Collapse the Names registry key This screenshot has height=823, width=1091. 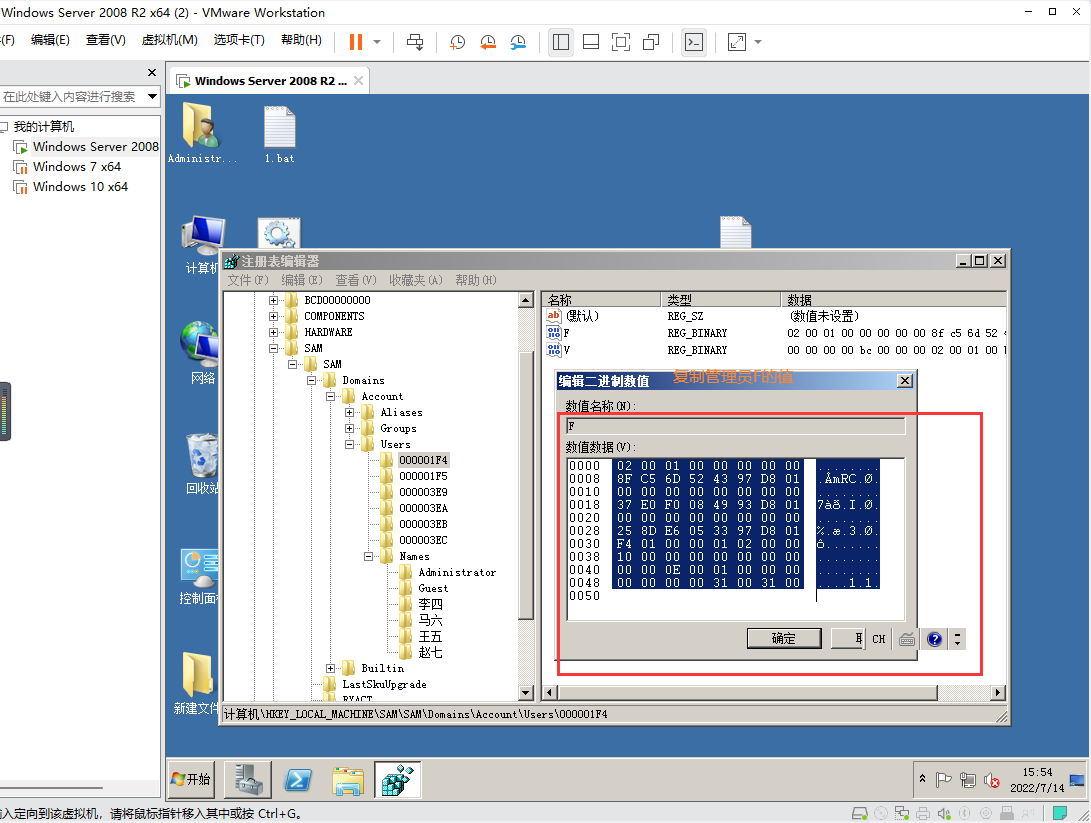tap(368, 557)
